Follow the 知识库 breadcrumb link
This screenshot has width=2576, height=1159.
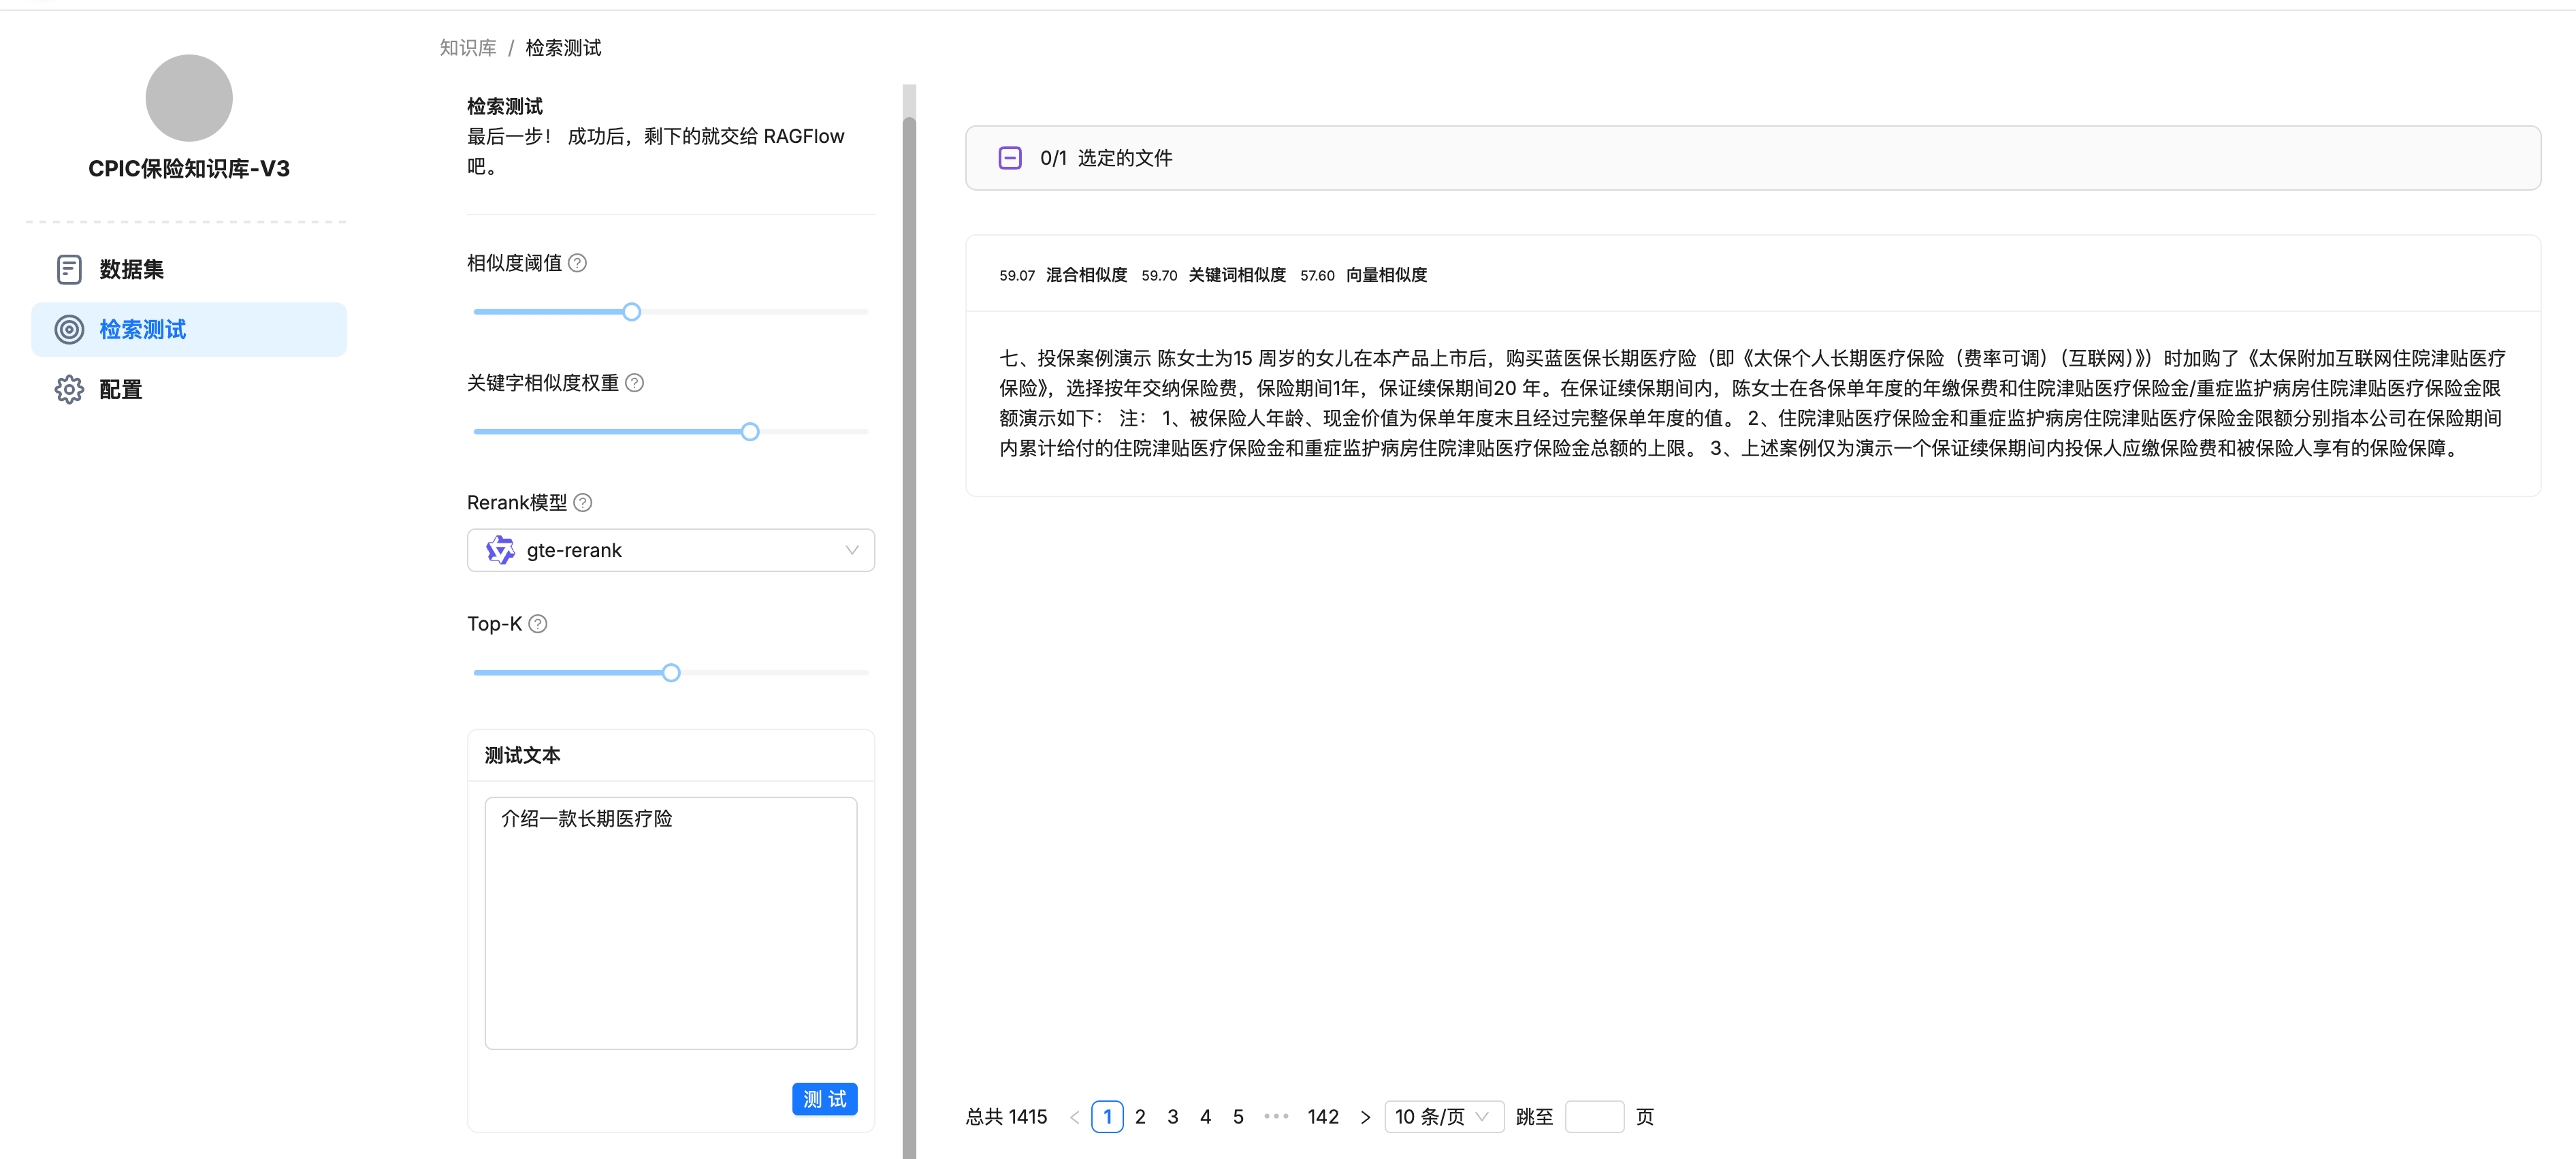pos(468,48)
